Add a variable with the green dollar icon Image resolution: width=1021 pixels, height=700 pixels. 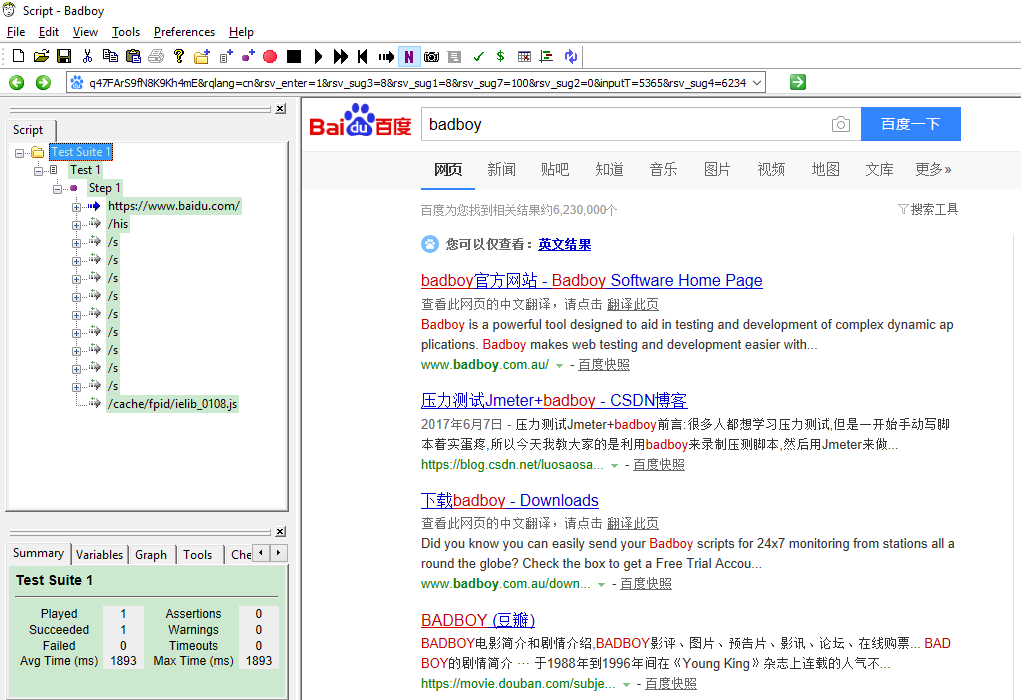[500, 57]
